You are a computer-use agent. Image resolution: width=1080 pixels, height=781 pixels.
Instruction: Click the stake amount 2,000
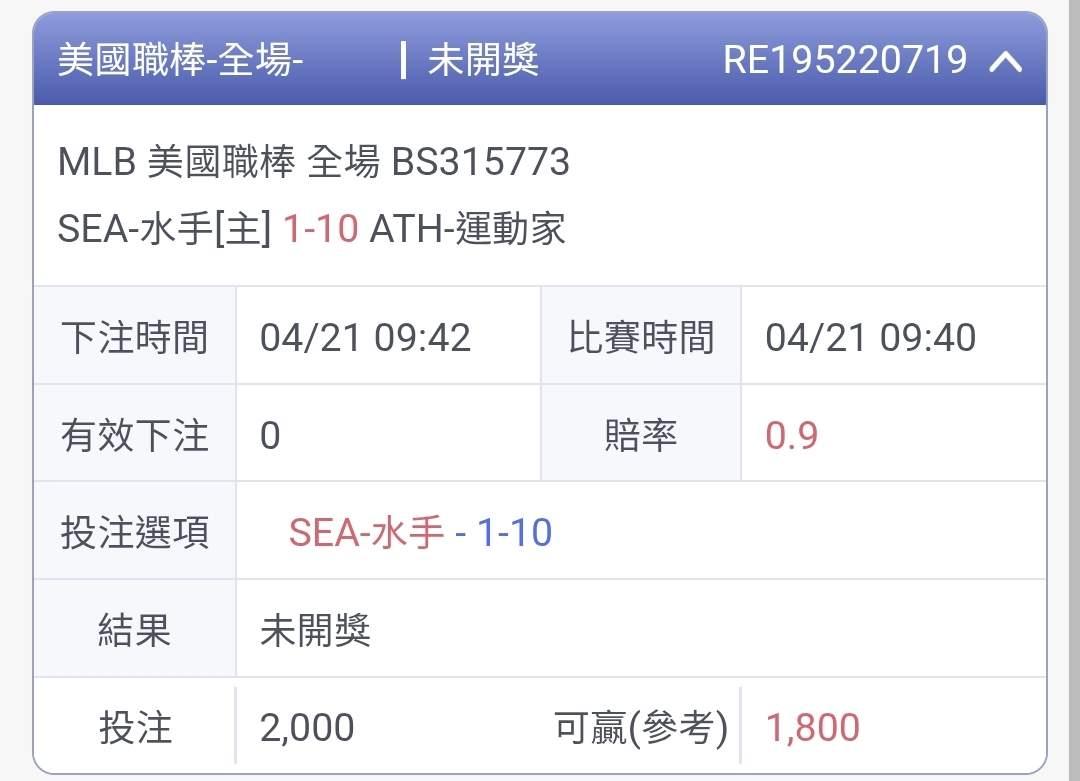point(307,727)
